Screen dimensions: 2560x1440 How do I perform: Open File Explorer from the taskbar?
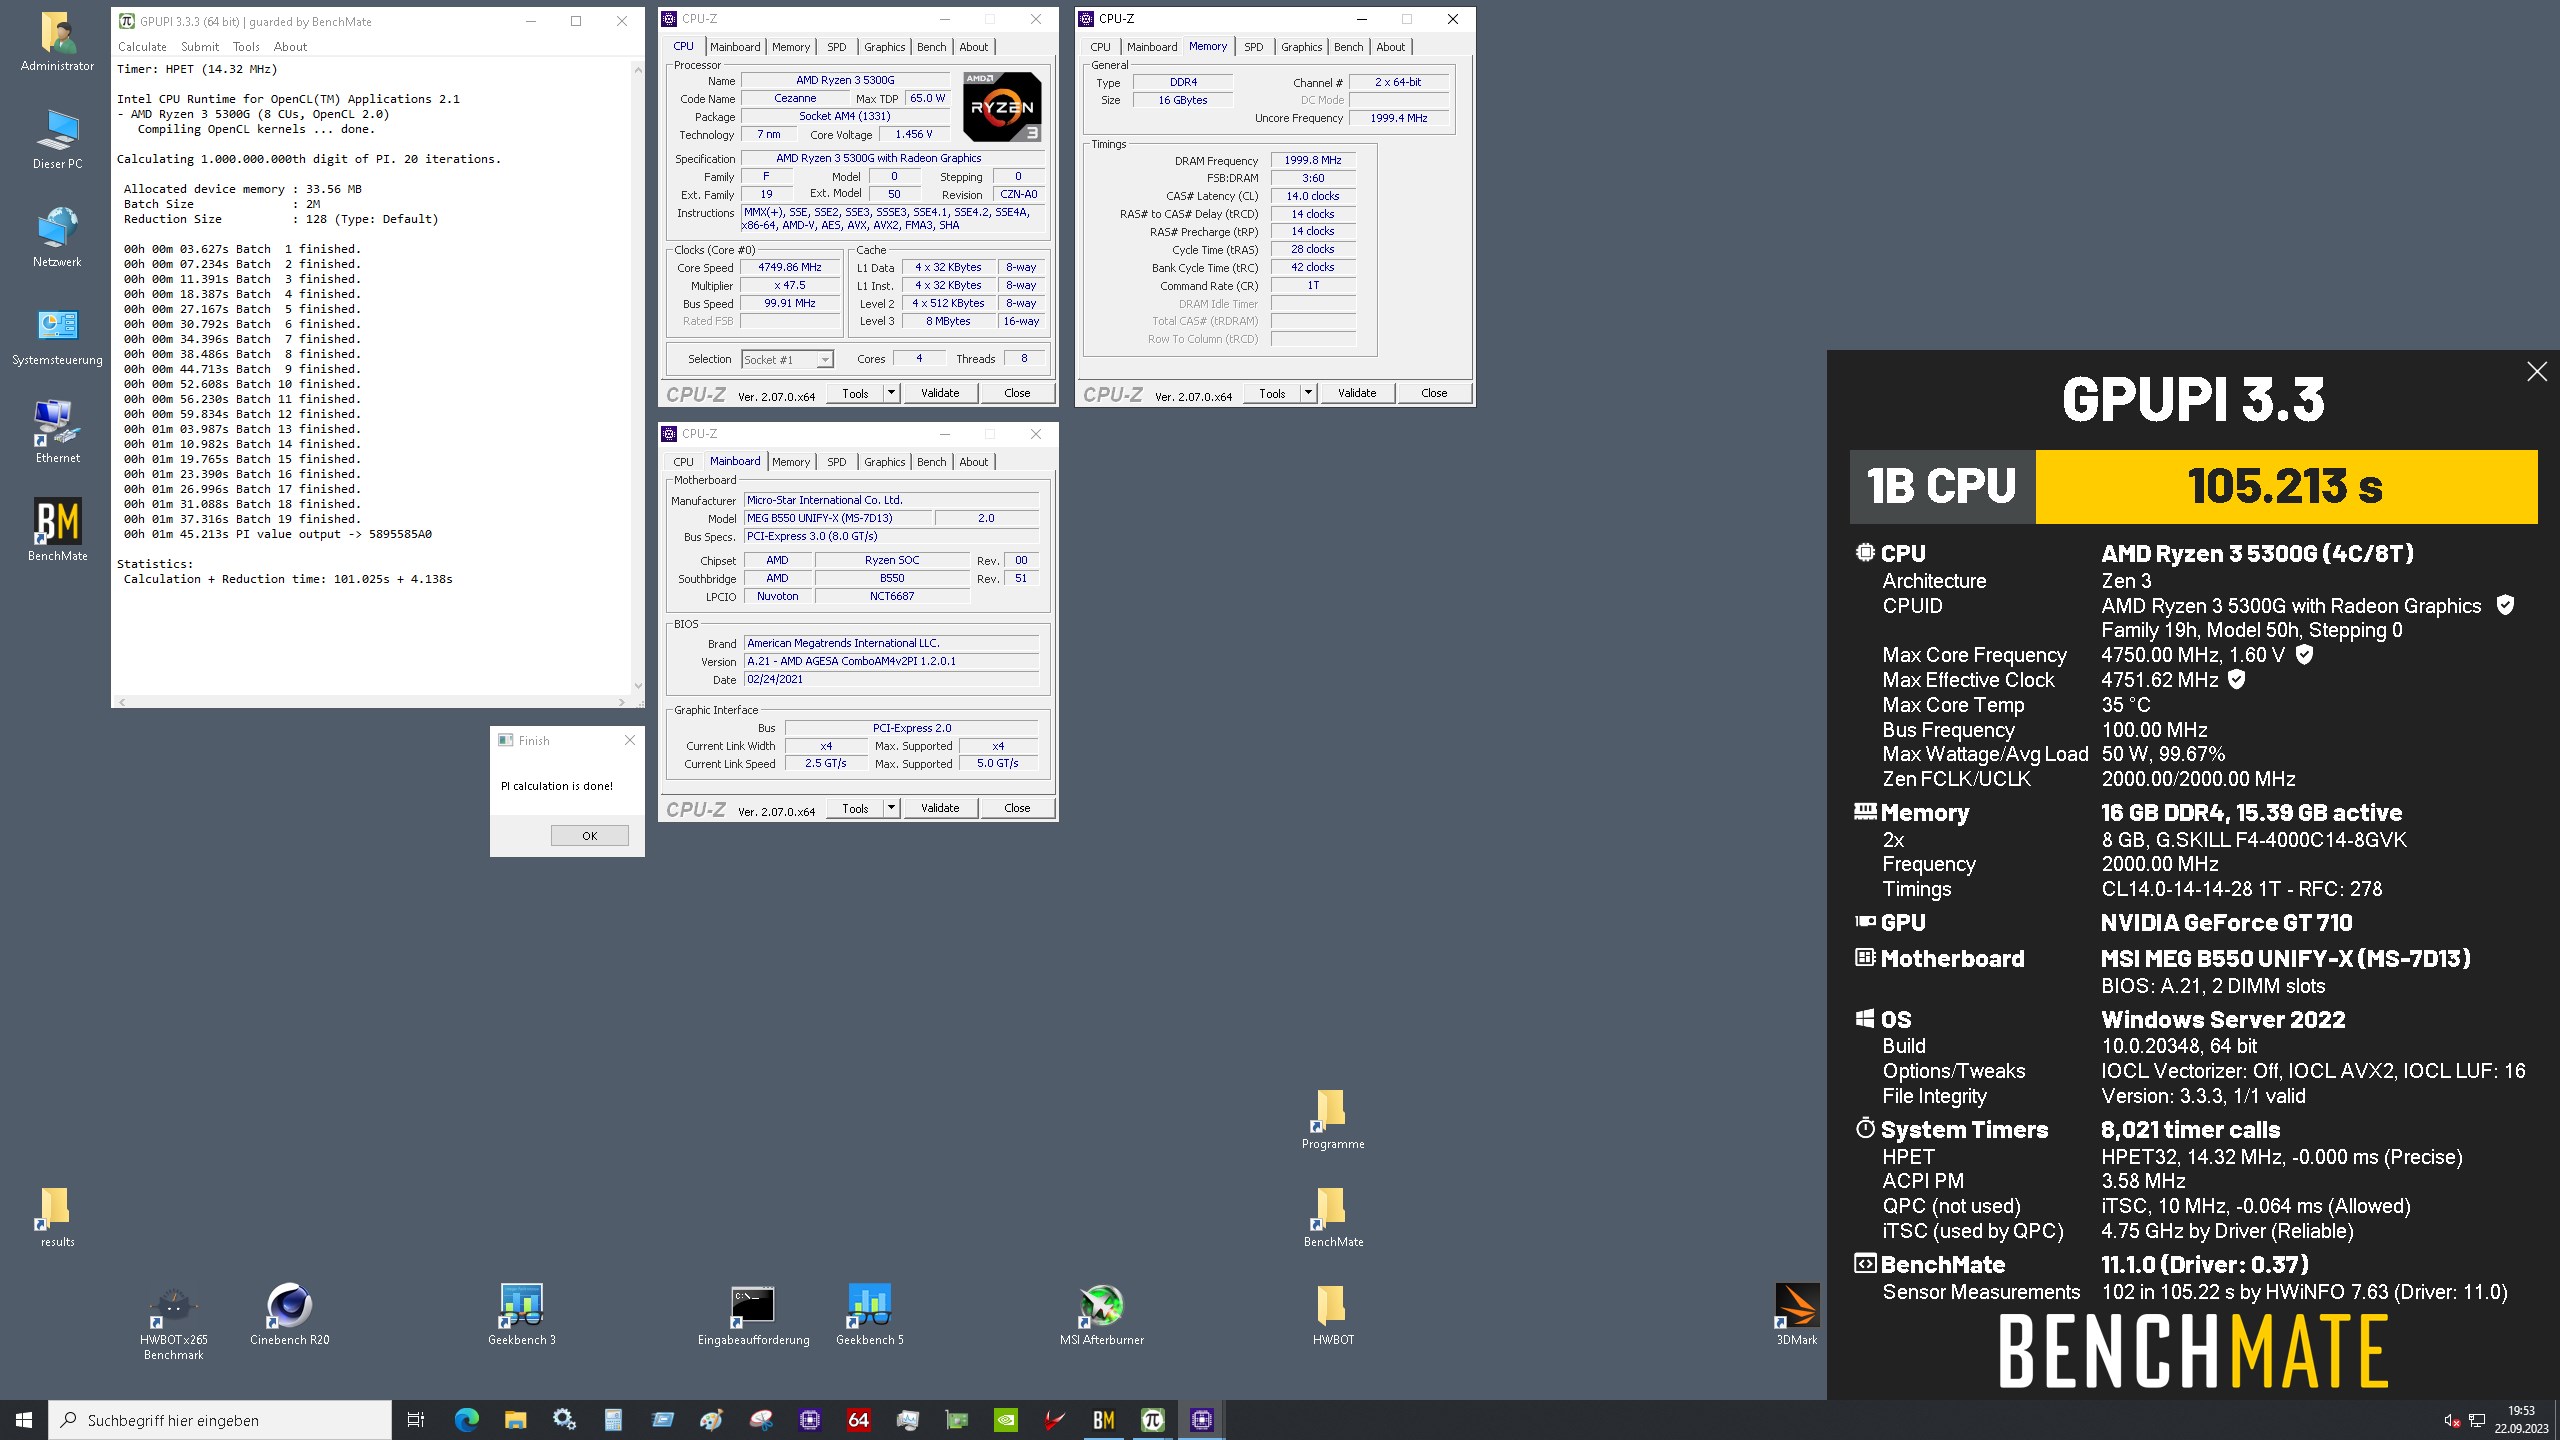515,1419
